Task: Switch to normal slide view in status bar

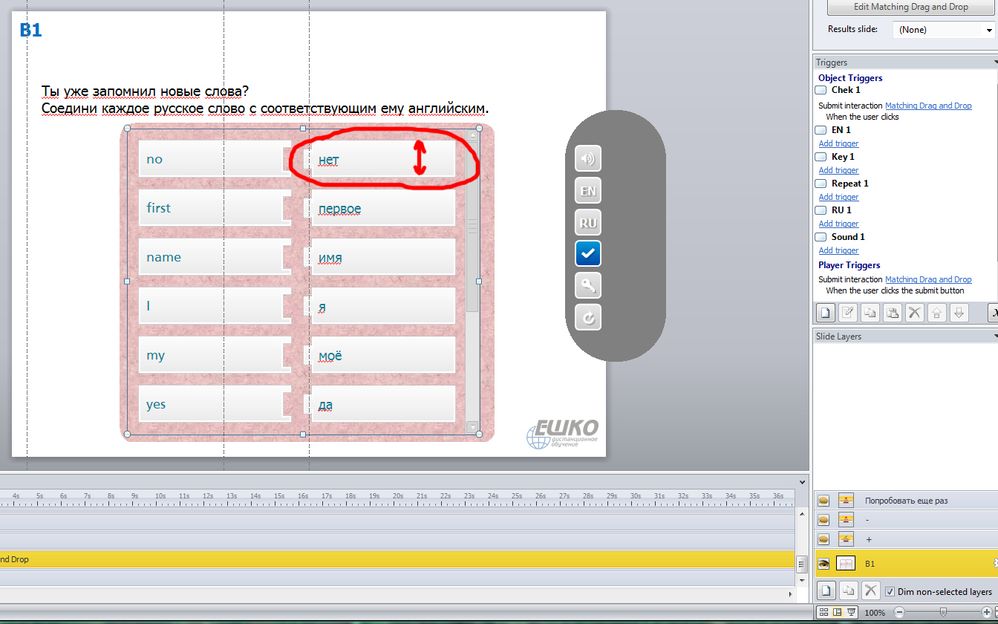Action: click(x=837, y=612)
